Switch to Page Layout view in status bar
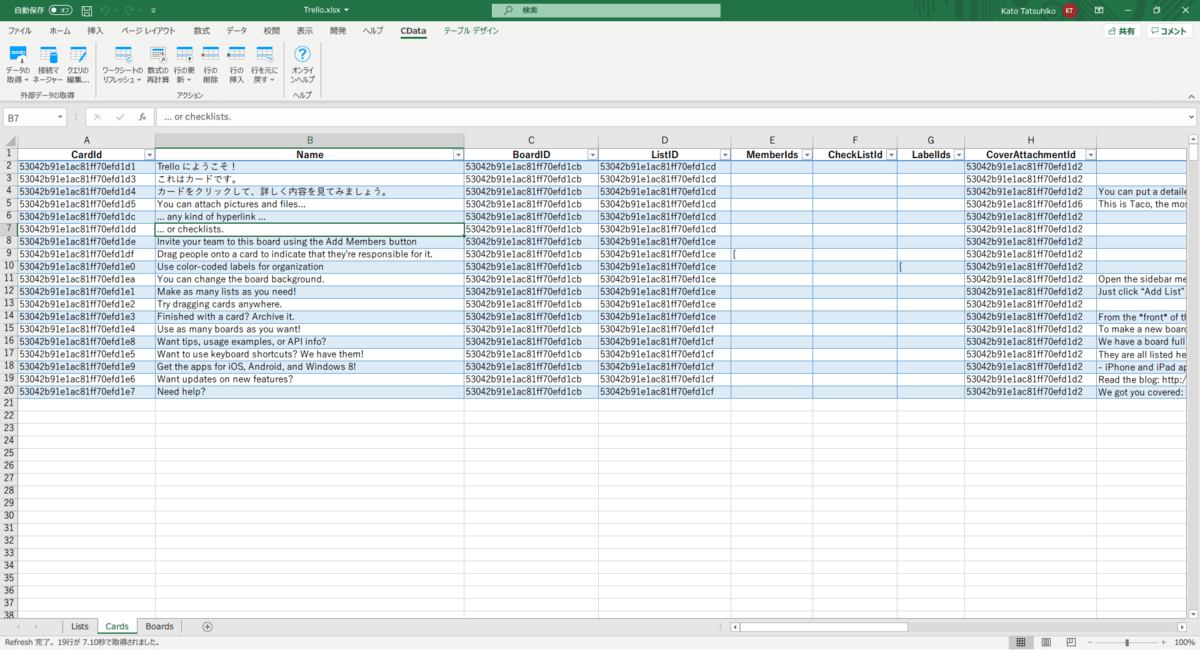1200x650 pixels. pos(1045,642)
